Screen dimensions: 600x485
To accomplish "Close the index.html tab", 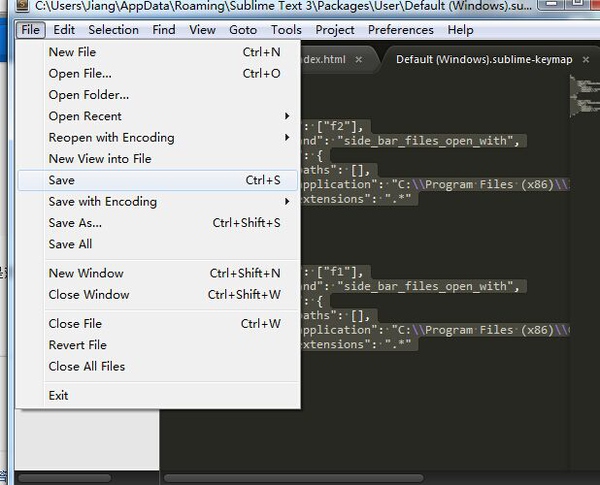I will tap(359, 60).
